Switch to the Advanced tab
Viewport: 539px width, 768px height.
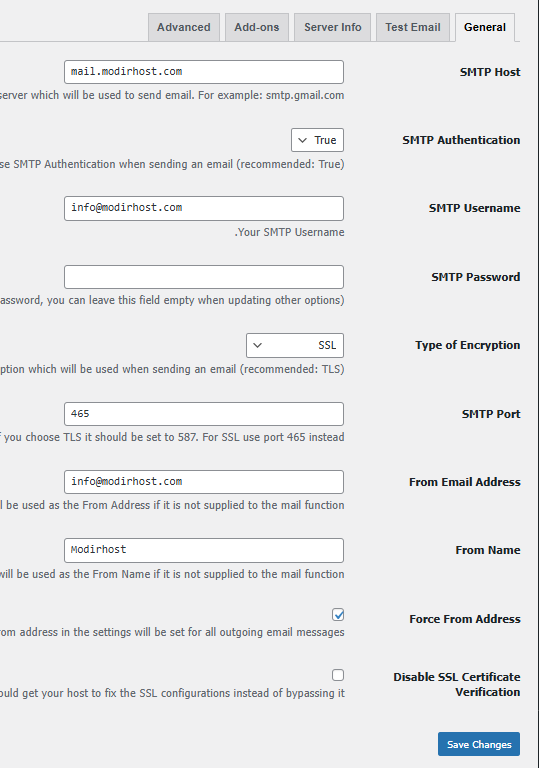pos(184,27)
